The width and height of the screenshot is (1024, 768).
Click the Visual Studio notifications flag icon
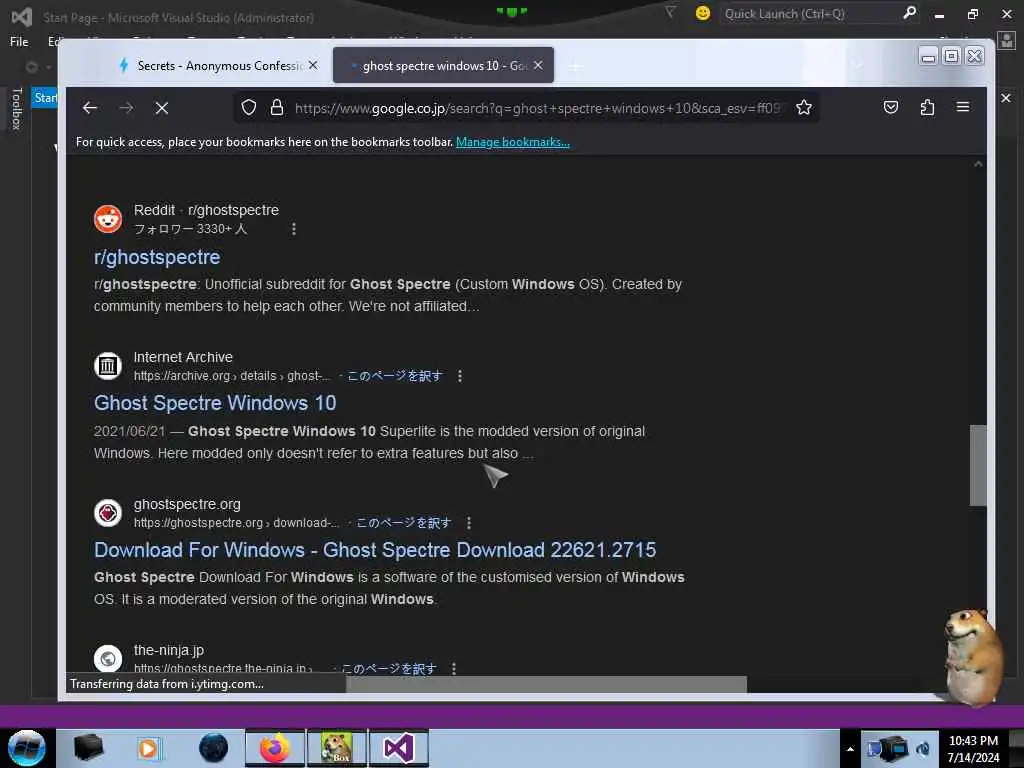[670, 12]
